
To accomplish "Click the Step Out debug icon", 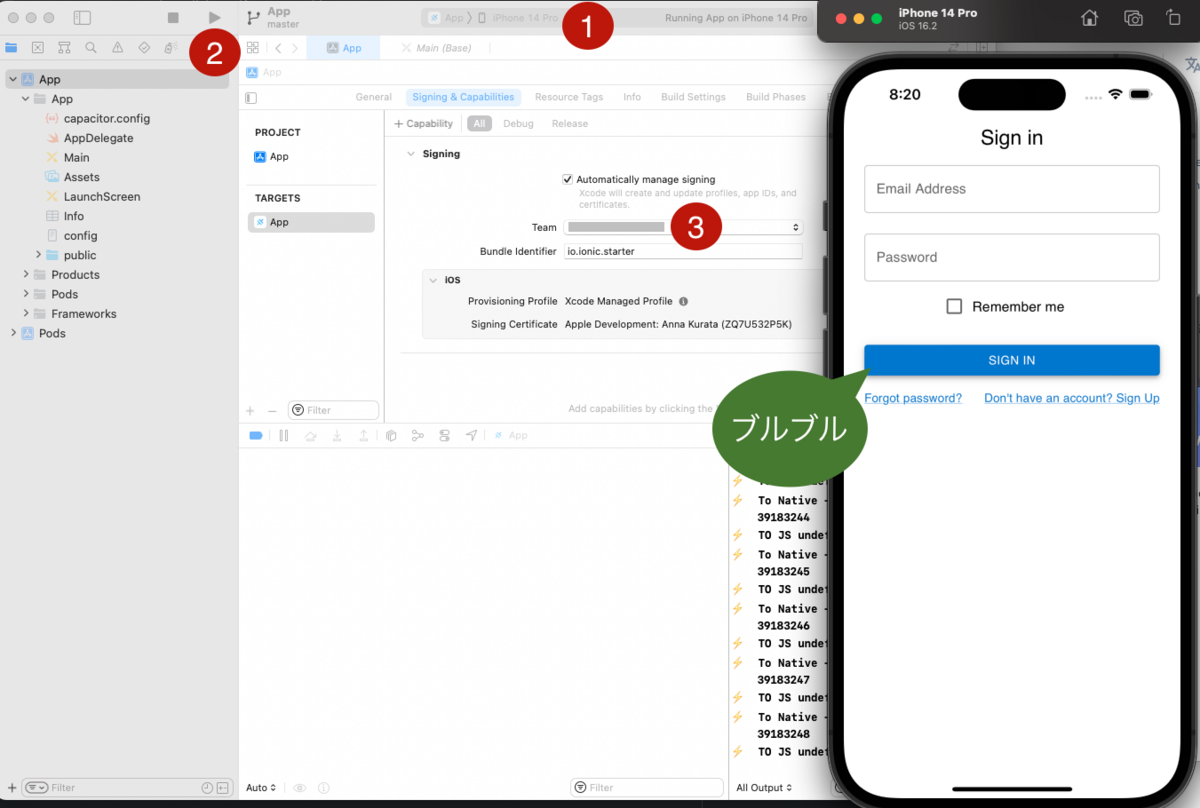I will point(363,435).
